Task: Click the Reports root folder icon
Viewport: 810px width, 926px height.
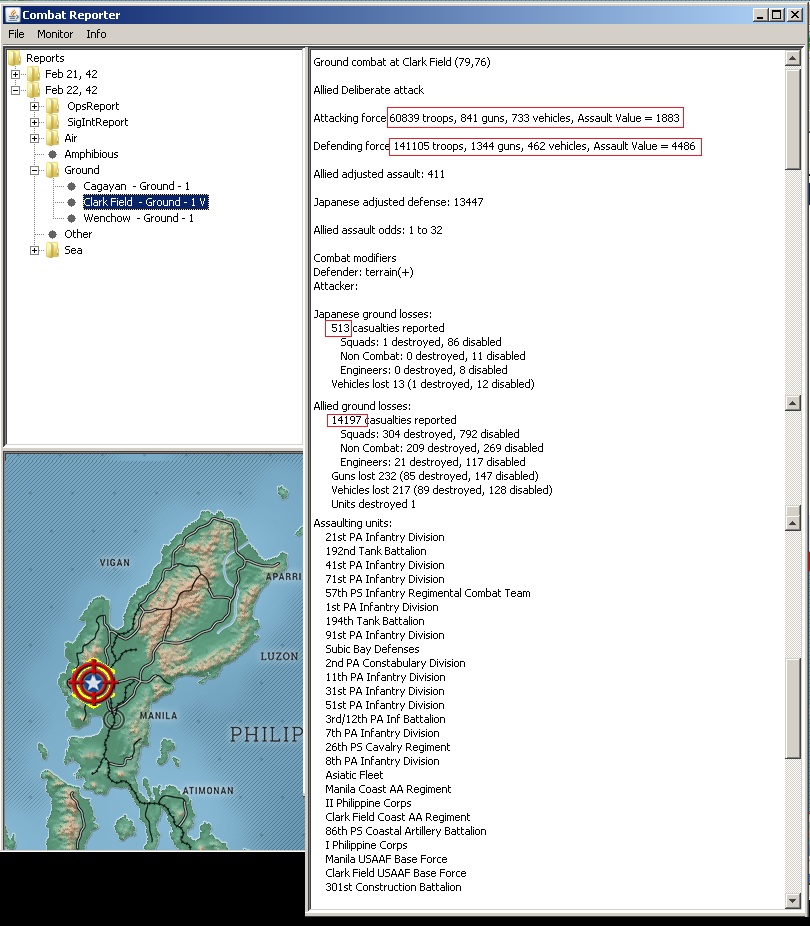Action: pyautogui.click(x=15, y=58)
